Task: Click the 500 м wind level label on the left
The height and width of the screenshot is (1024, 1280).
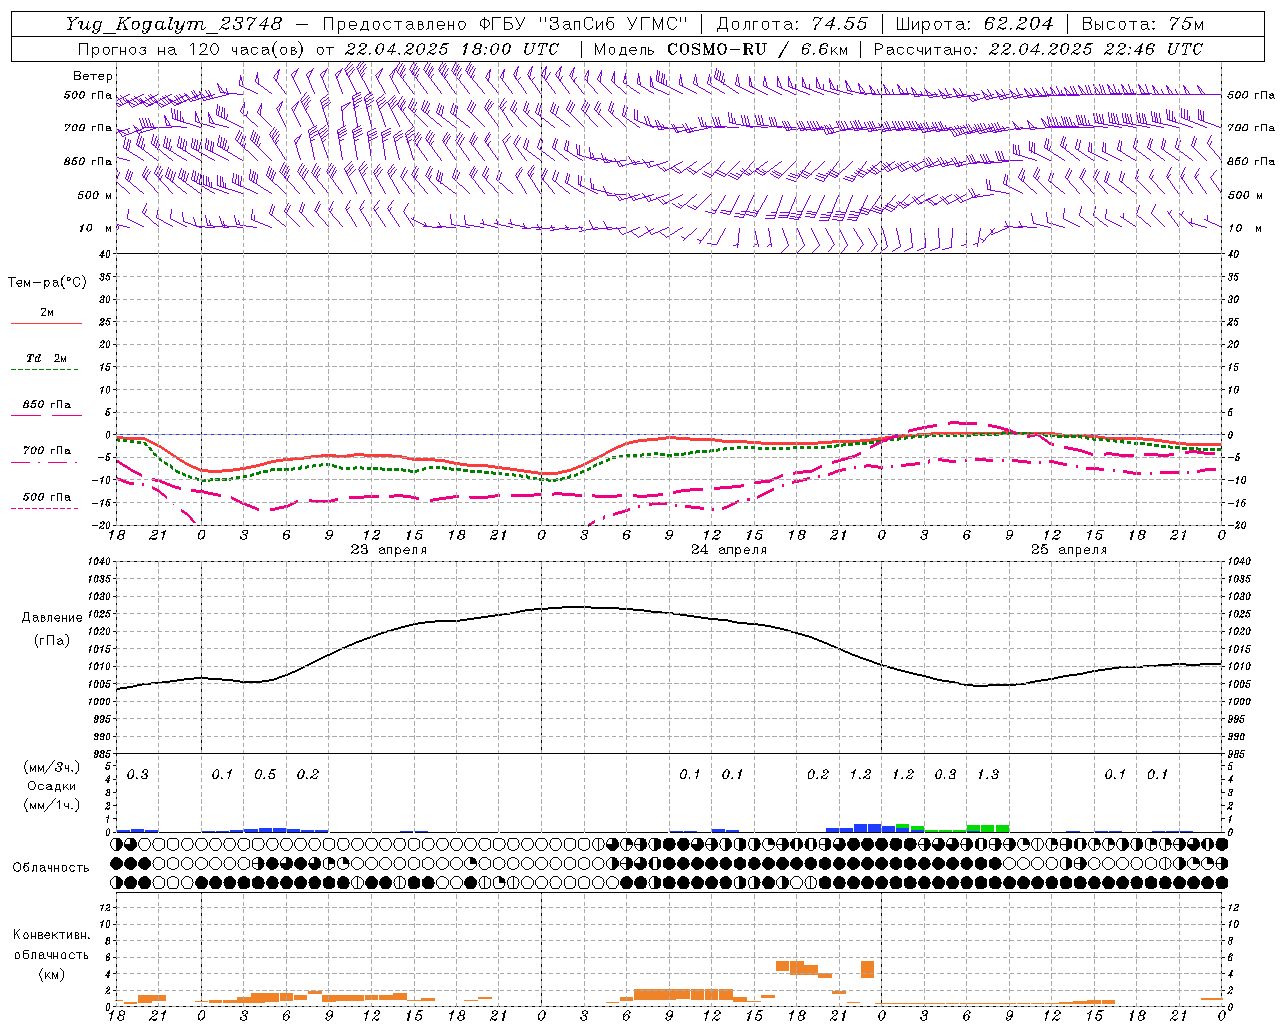Action: (95, 195)
